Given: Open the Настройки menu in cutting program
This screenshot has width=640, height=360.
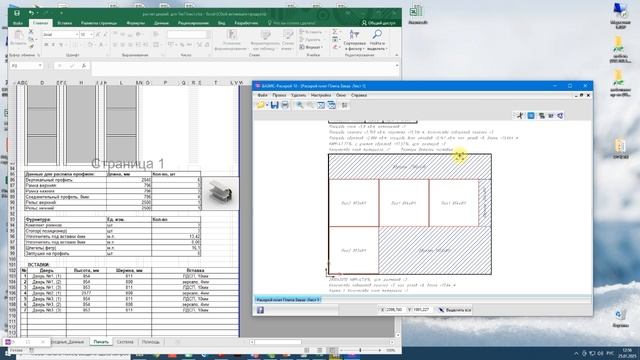Looking at the screenshot, I should coord(321,95).
